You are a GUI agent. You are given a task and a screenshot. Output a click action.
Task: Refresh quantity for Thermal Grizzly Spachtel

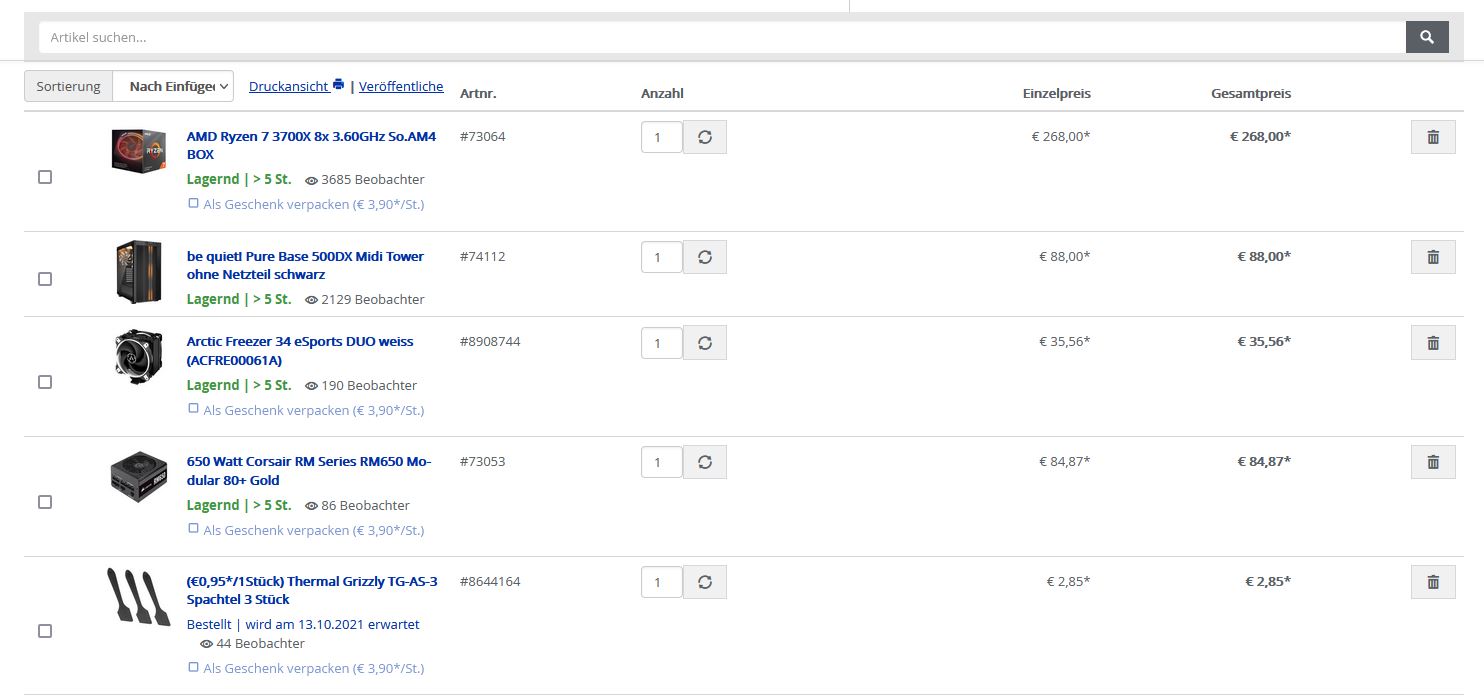(x=705, y=582)
